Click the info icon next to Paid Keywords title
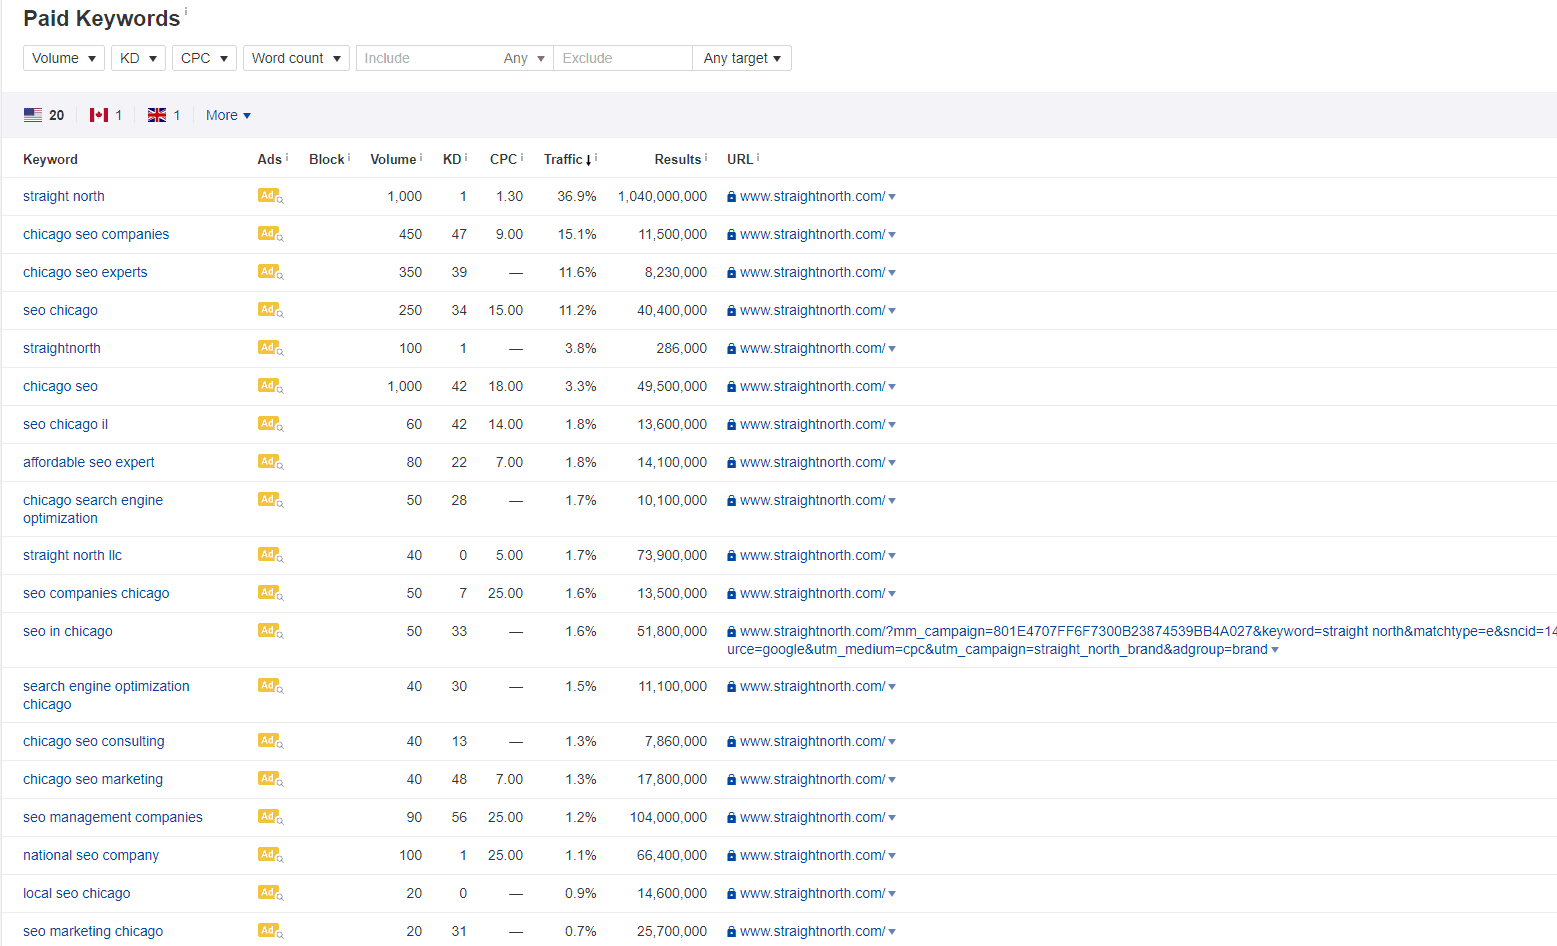The height and width of the screenshot is (946, 1557). tap(186, 11)
